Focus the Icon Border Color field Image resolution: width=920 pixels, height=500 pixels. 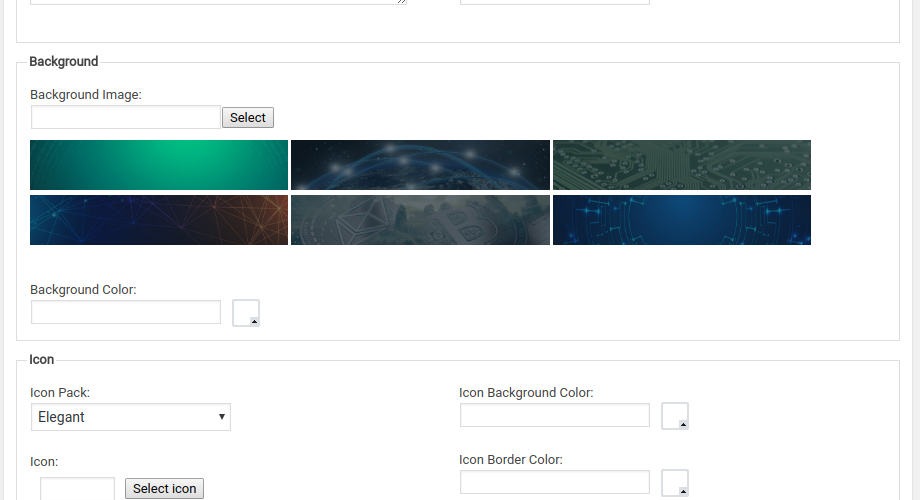tap(555, 482)
